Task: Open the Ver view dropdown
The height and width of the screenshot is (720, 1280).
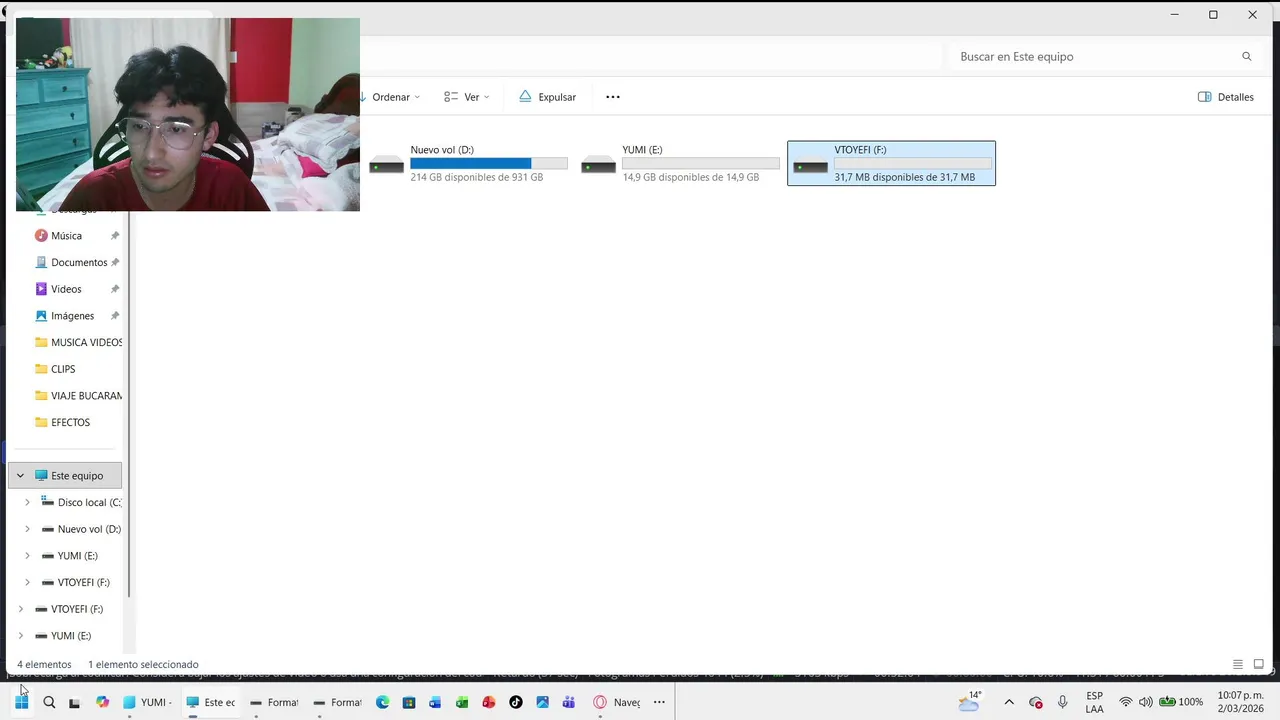Action: click(467, 97)
